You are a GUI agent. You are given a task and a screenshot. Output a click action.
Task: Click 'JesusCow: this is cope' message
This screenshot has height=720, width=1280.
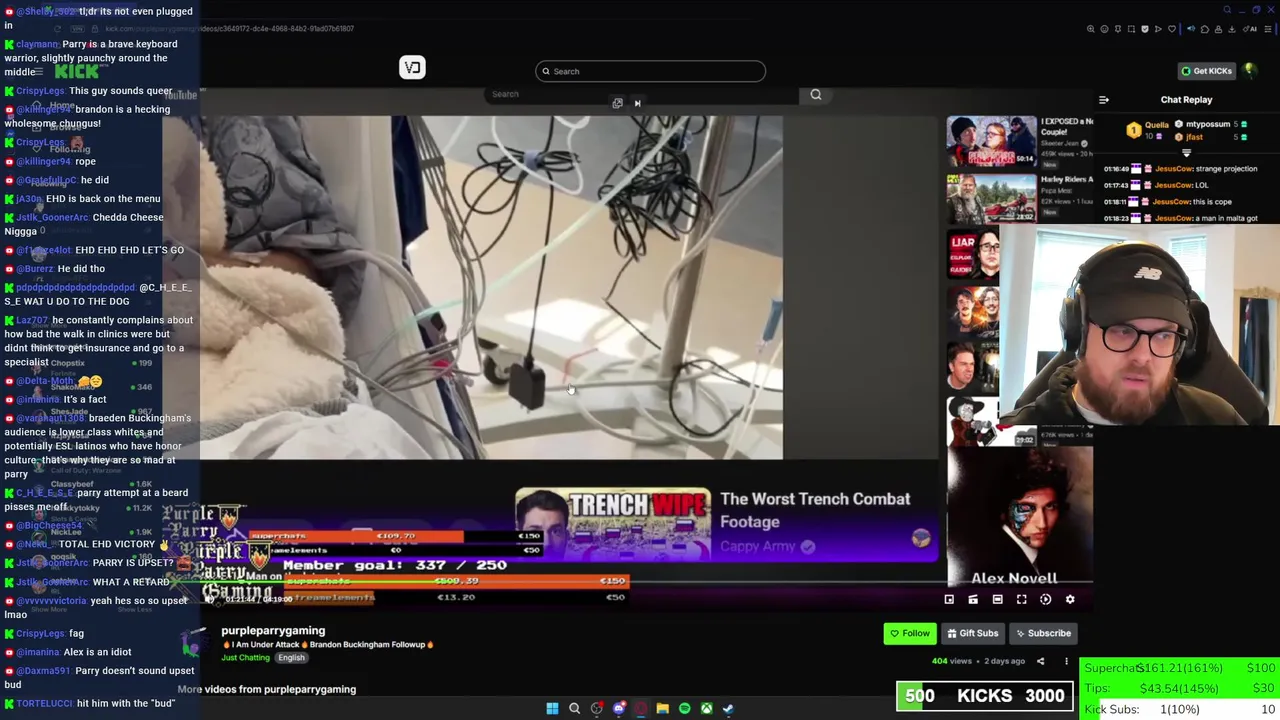click(1193, 202)
